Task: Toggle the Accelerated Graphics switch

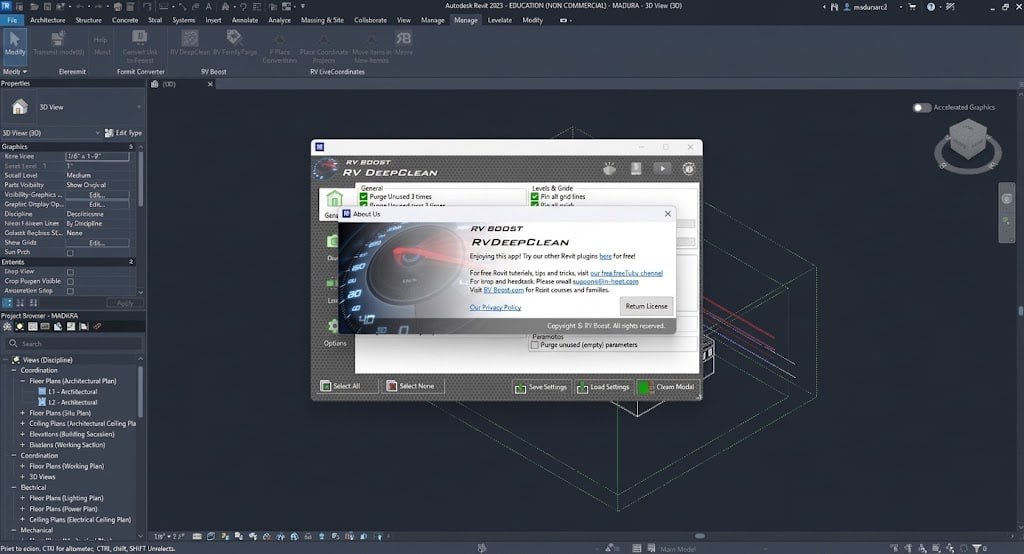Action: tap(921, 107)
